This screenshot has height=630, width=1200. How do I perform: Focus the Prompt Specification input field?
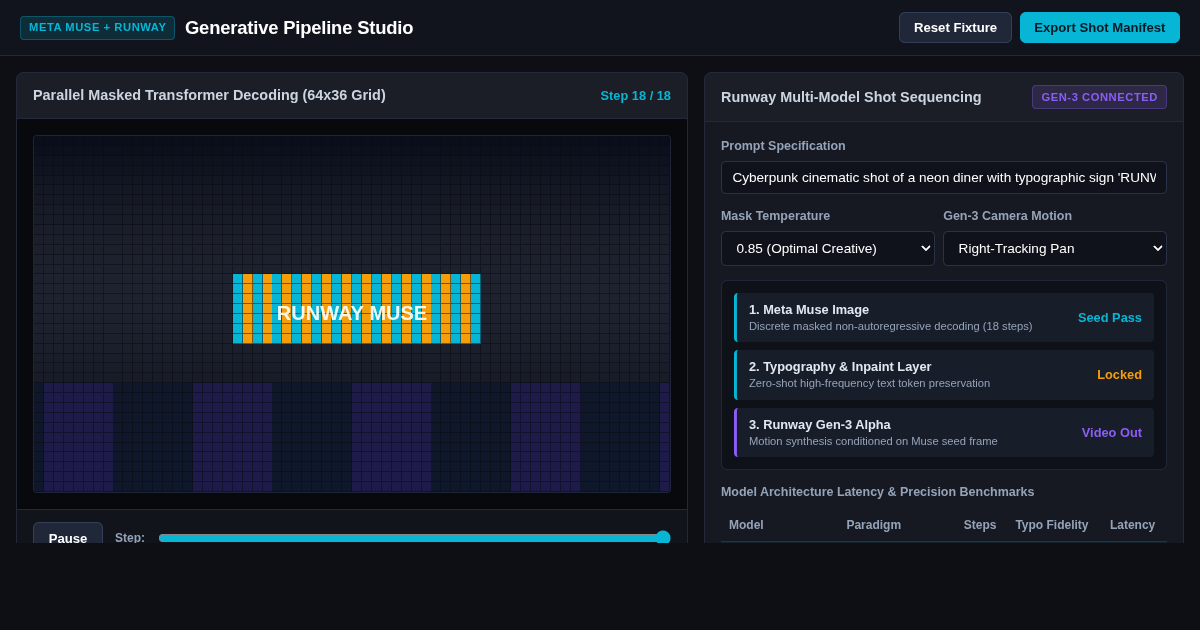[944, 177]
